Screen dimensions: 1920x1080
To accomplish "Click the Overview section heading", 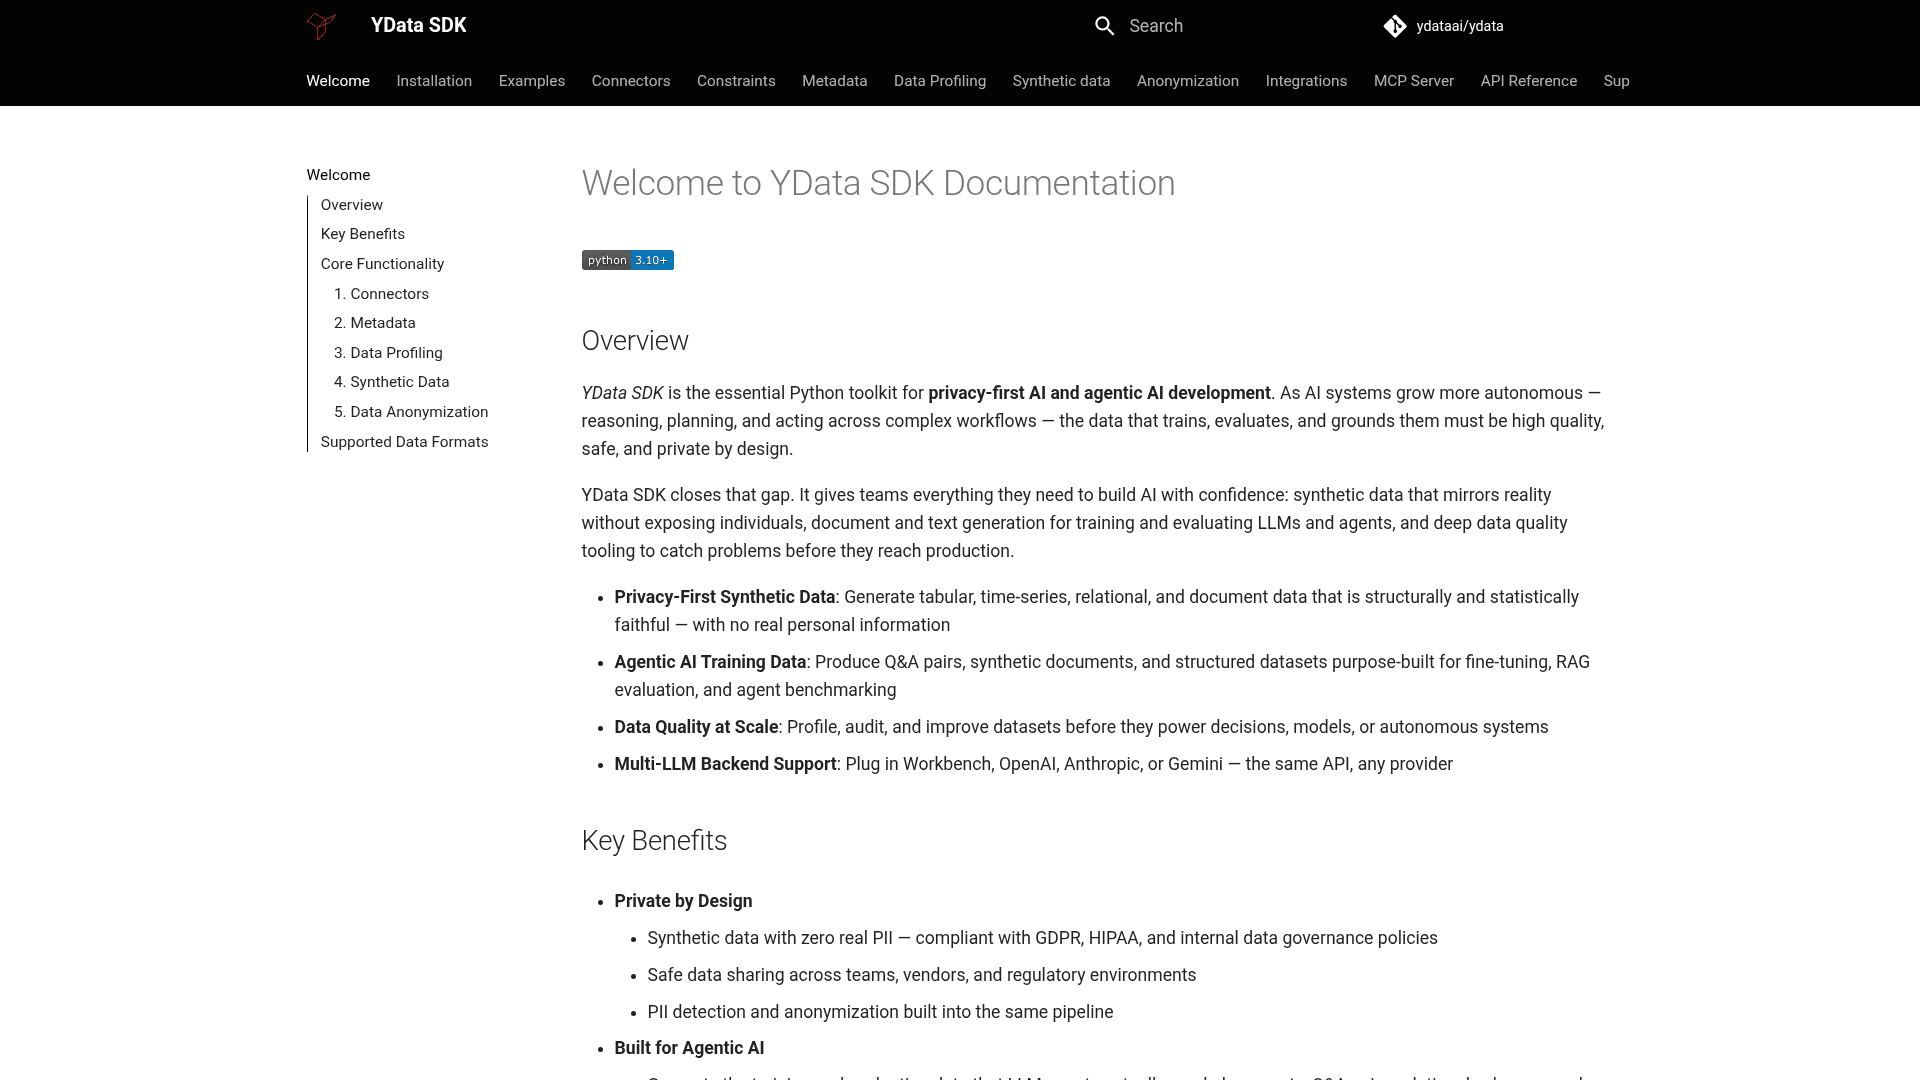I will pyautogui.click(x=635, y=341).
